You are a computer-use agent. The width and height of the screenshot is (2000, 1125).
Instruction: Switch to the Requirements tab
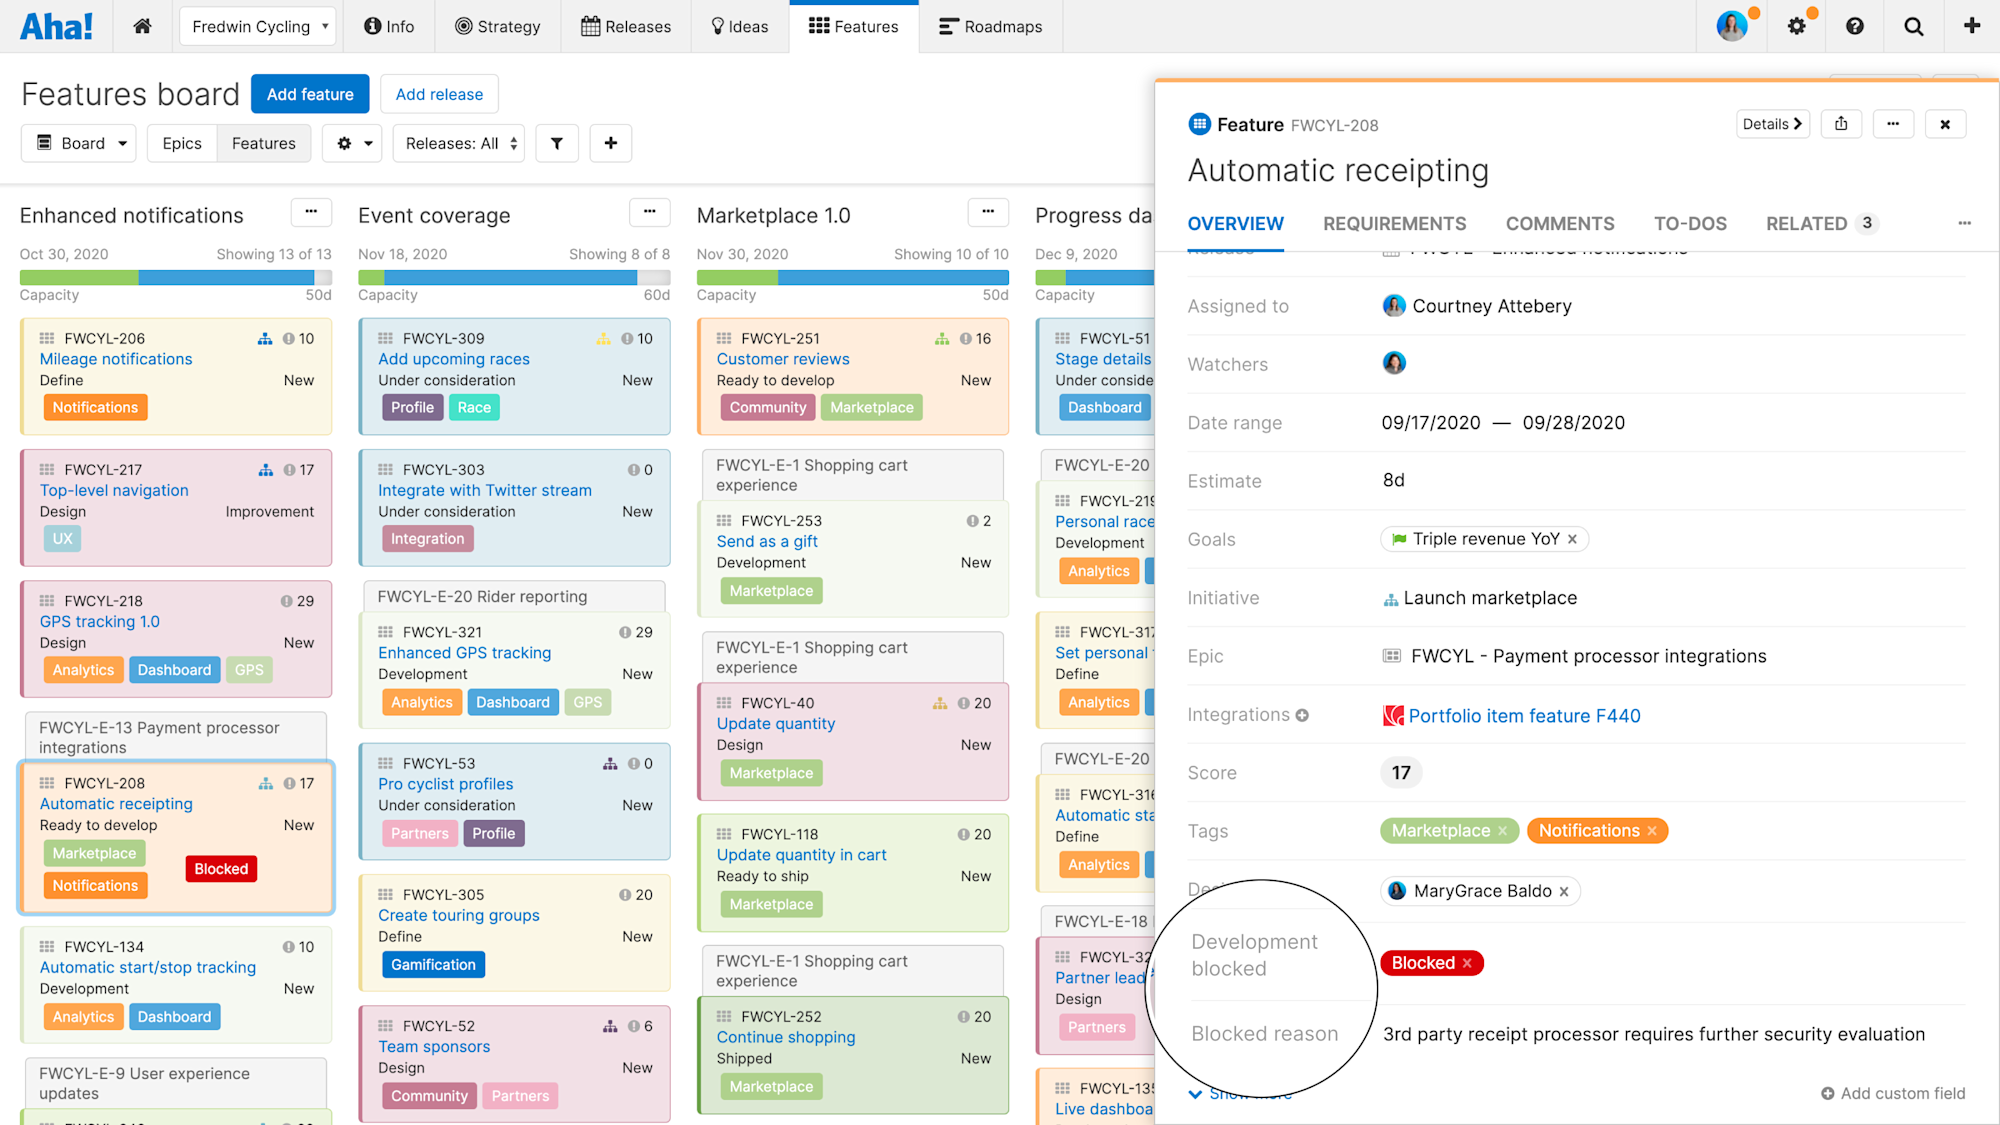pos(1394,223)
